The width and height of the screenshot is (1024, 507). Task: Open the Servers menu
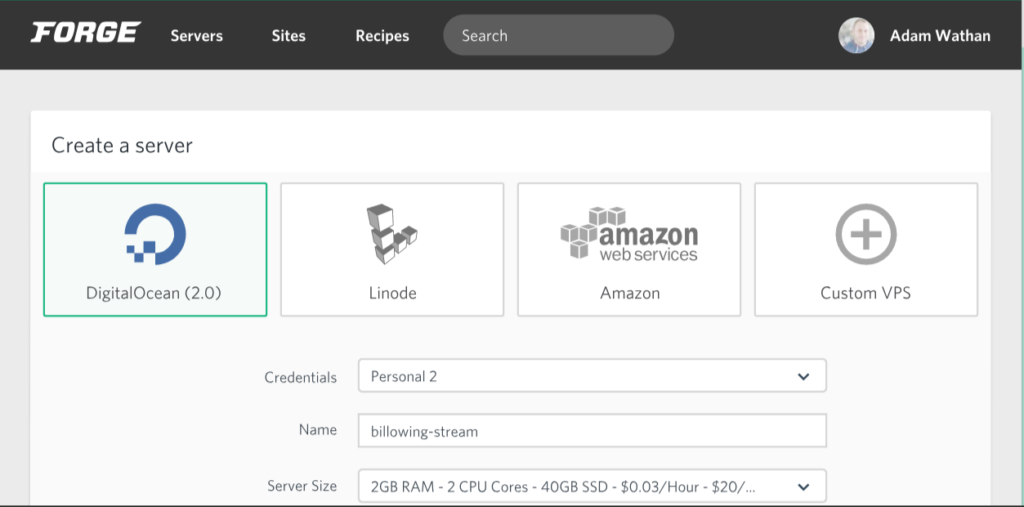[197, 36]
